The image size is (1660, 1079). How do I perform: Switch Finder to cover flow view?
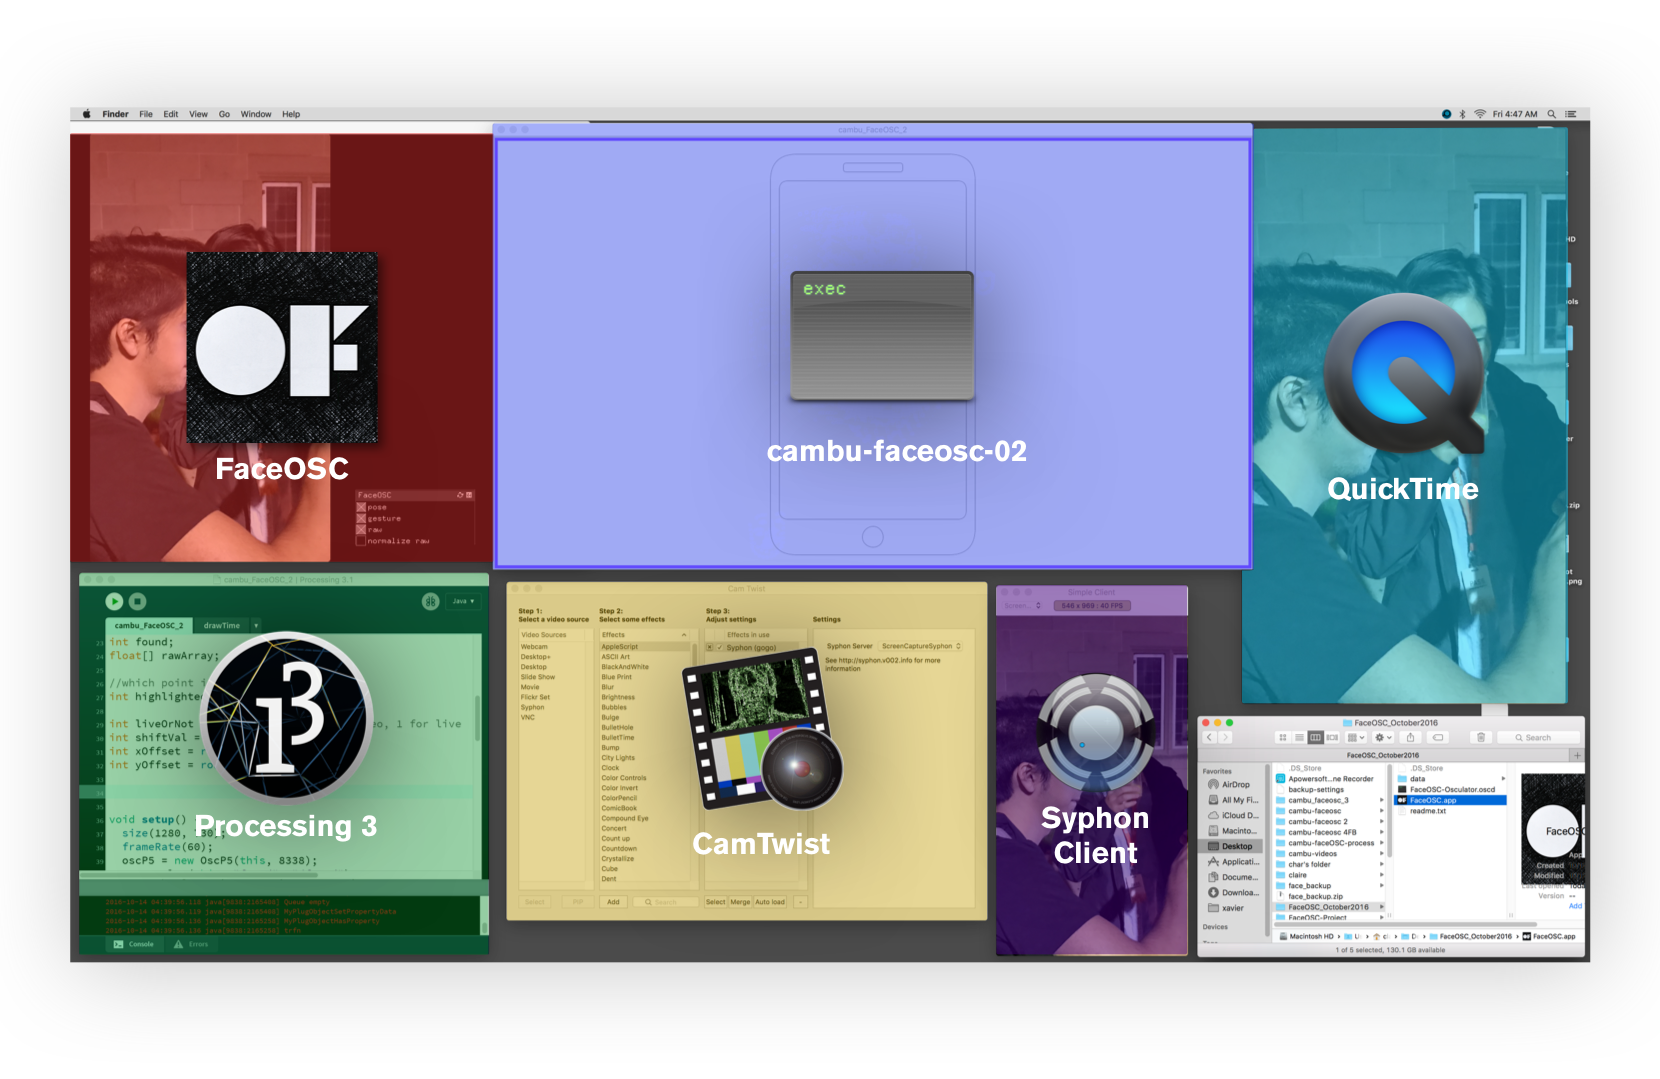point(1332,737)
